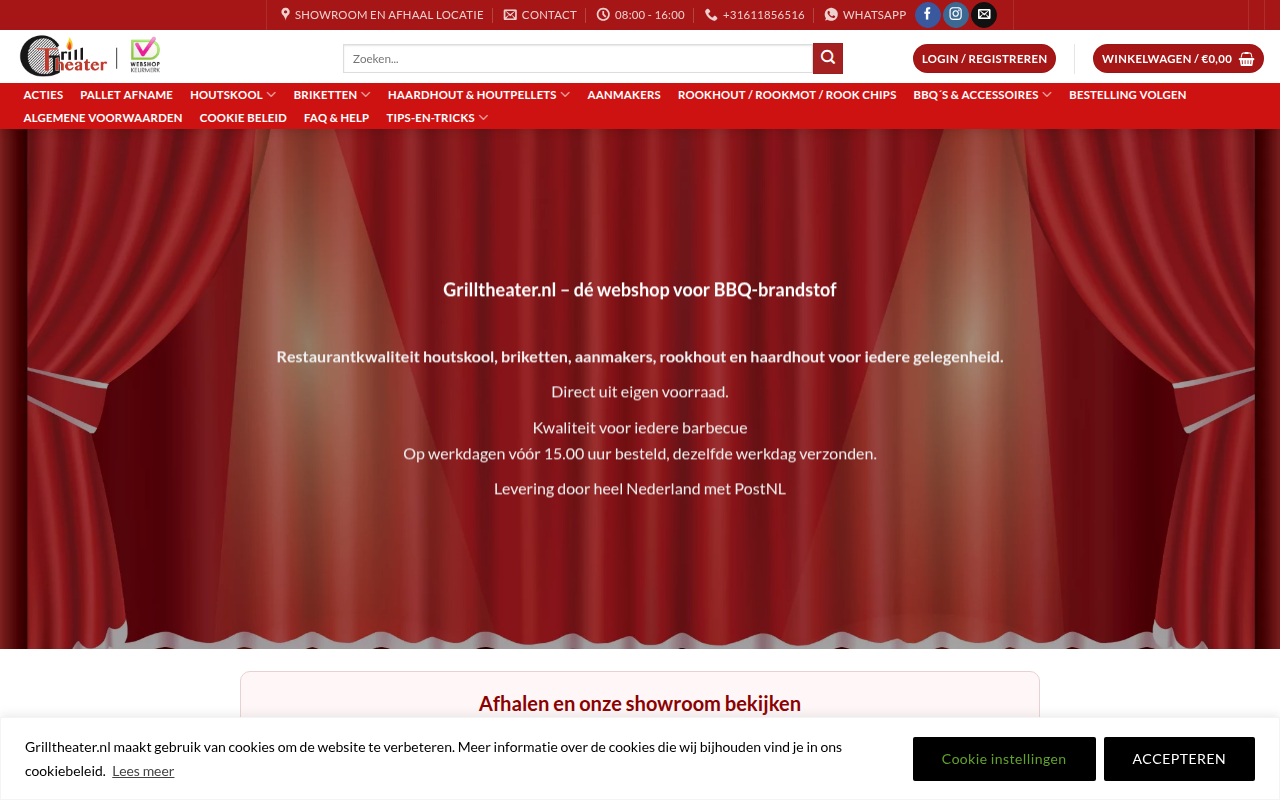The image size is (1280, 800).
Task: Open Rookhout / Rookmot / Rook Chips
Action: point(787,95)
